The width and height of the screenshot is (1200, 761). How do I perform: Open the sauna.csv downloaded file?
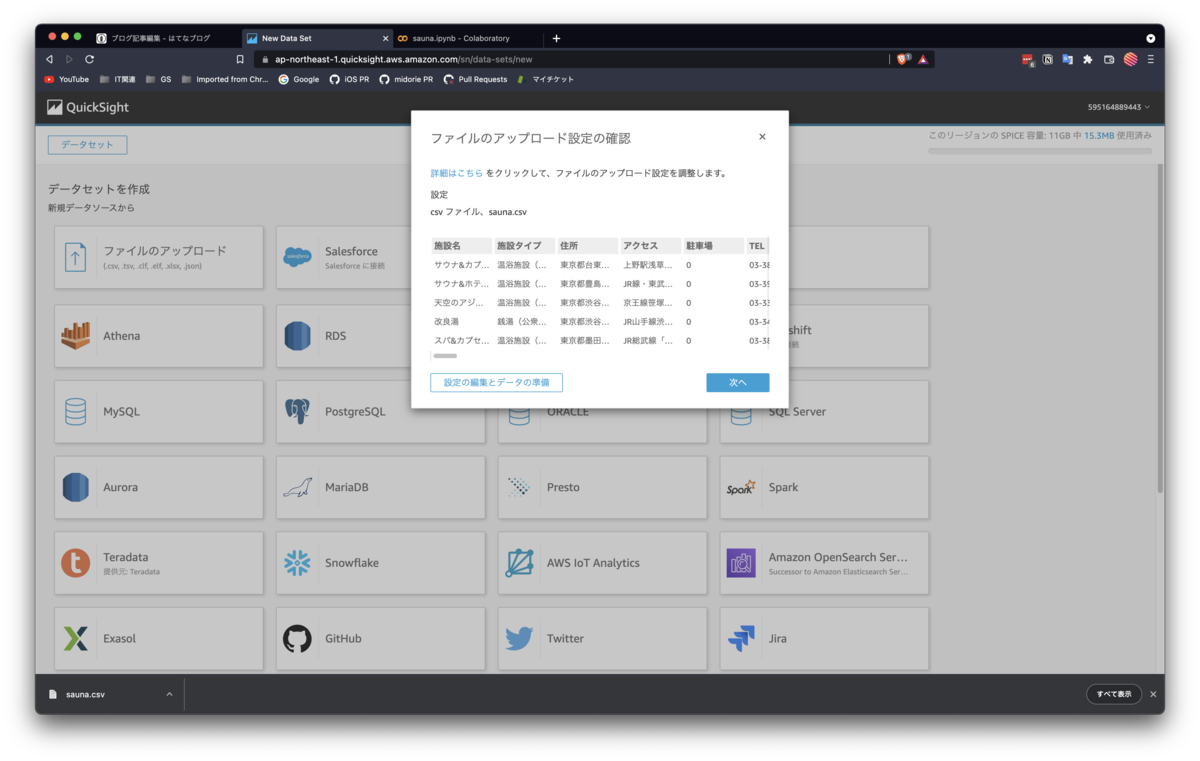(x=85, y=694)
